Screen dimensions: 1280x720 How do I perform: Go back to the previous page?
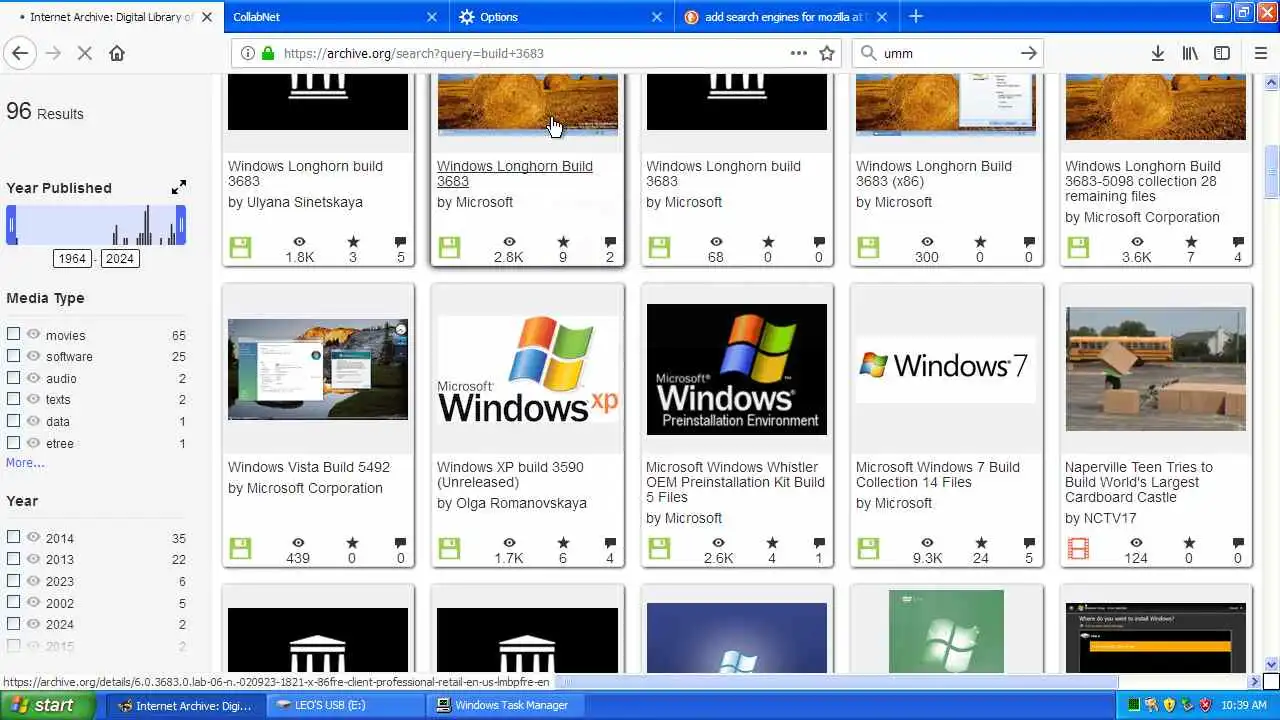20,53
